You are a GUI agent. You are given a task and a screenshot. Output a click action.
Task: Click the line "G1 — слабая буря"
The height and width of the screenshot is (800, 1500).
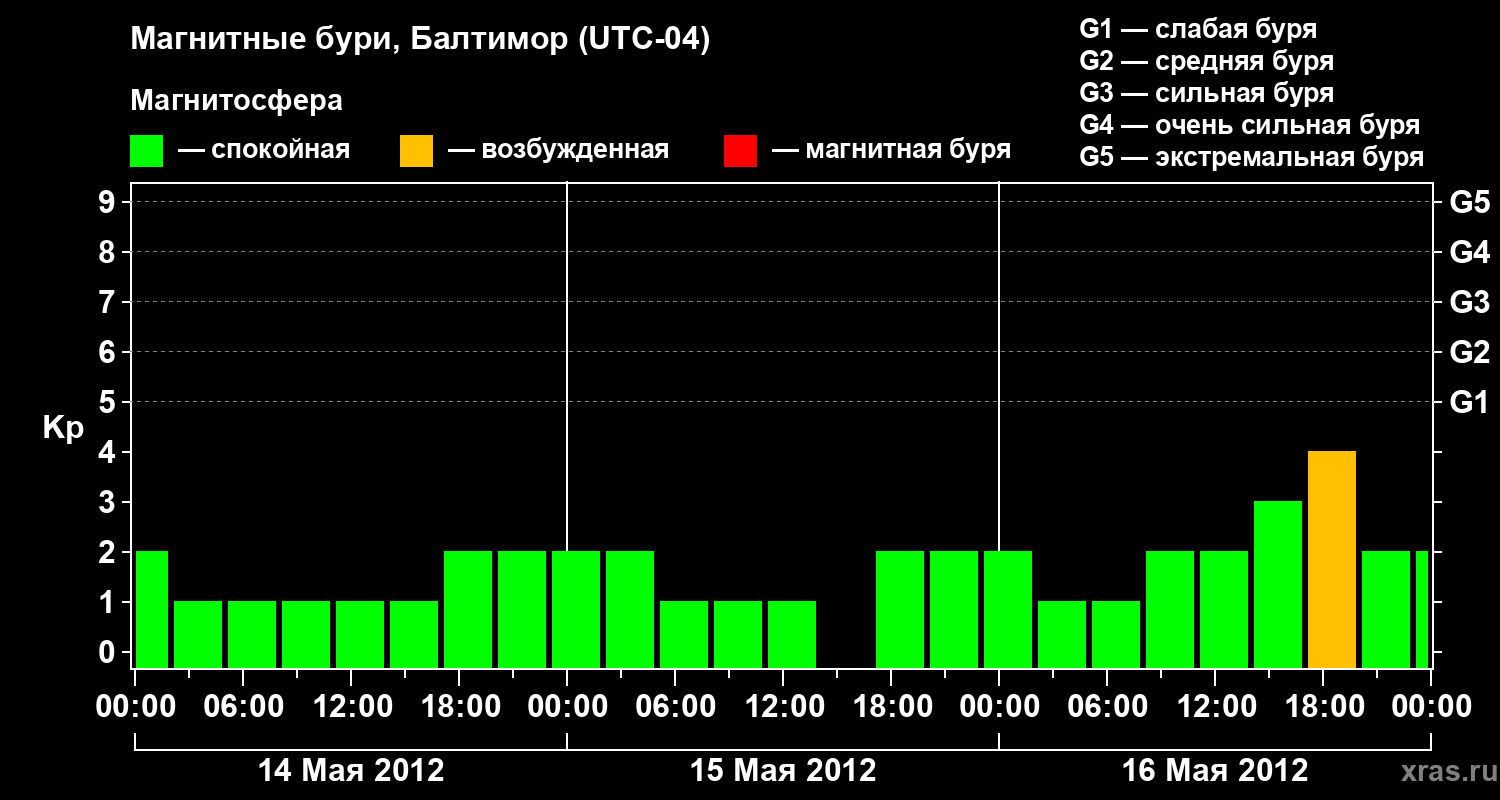point(1198,29)
